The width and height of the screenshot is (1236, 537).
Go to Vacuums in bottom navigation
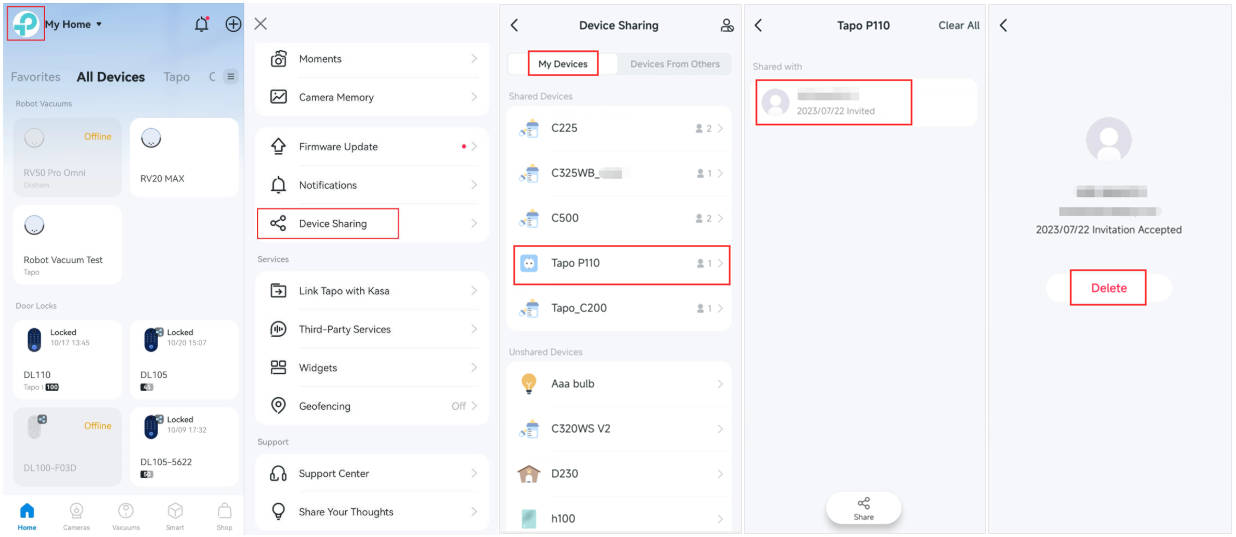[126, 515]
